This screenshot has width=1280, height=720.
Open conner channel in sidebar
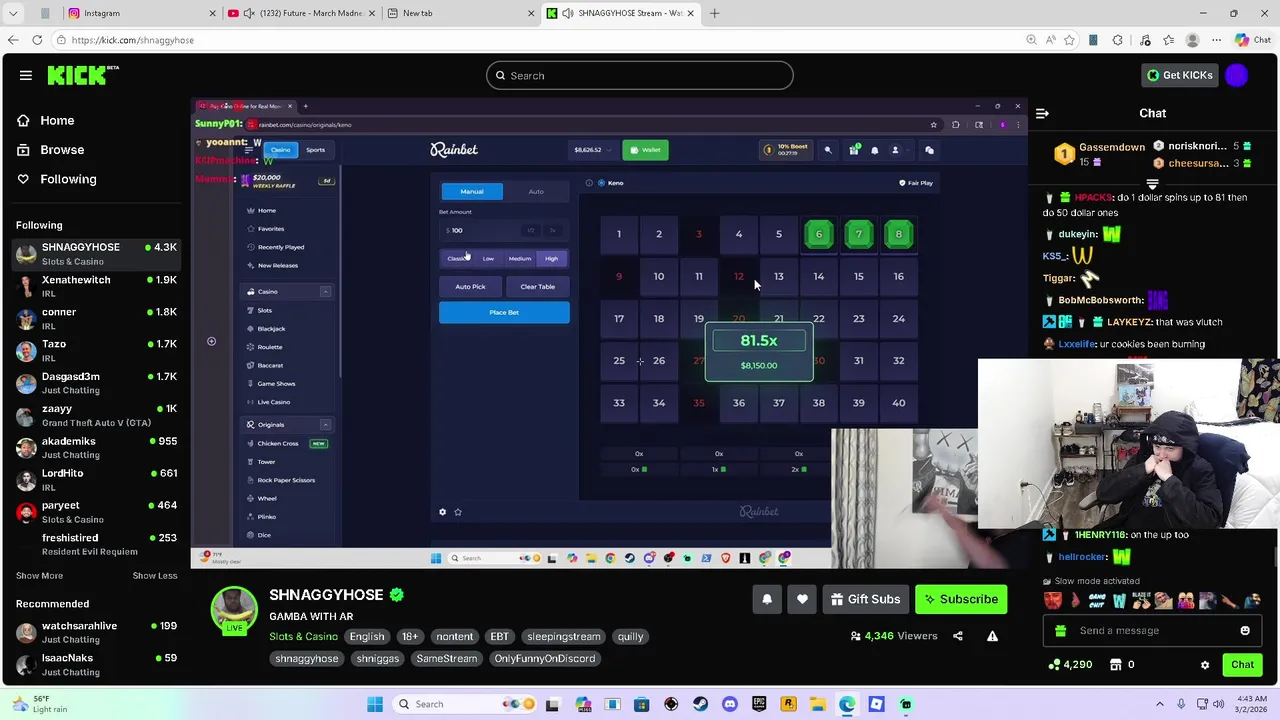coord(96,318)
